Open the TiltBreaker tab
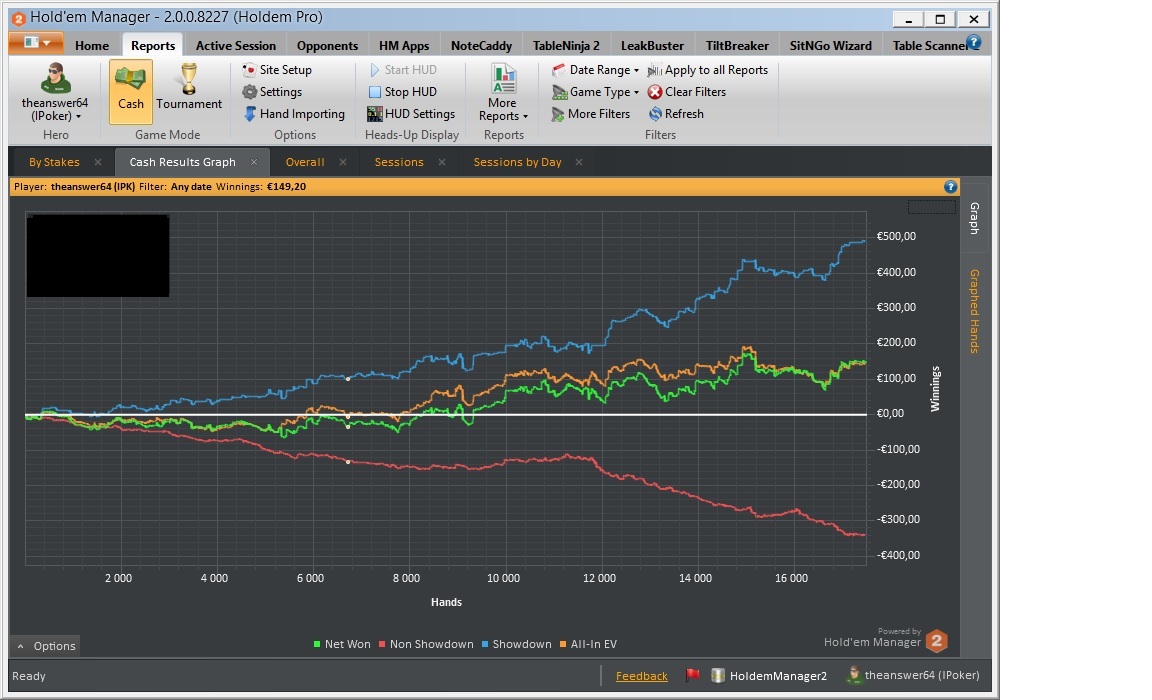Image resolution: width=1152 pixels, height=700 pixels. [x=737, y=46]
